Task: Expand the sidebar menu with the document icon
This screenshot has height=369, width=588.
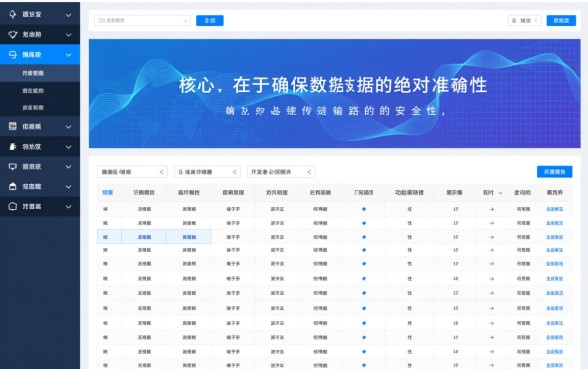Action: 69,147
